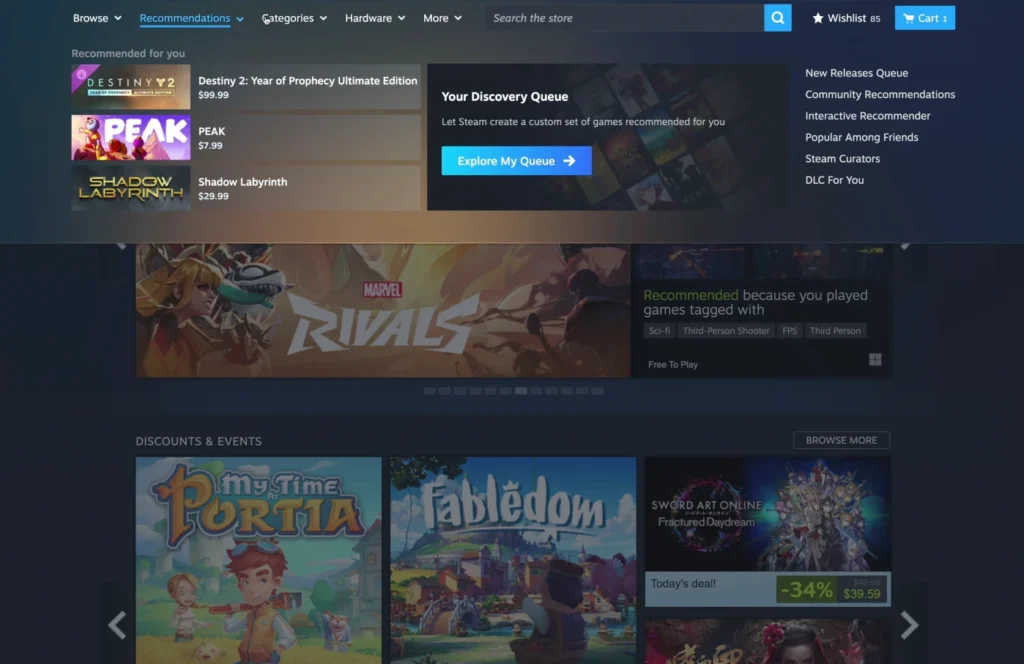The image size is (1024, 664).
Task: Expand the More dropdown
Action: [441, 18]
